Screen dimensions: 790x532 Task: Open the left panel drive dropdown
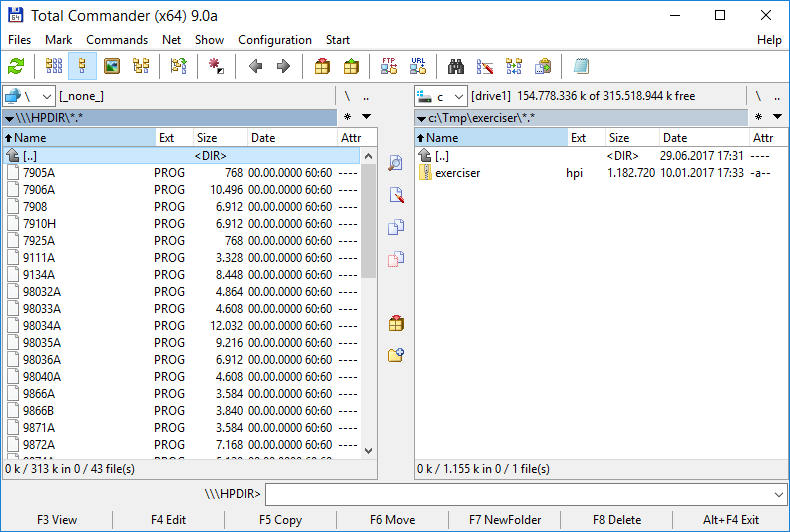(x=28, y=96)
